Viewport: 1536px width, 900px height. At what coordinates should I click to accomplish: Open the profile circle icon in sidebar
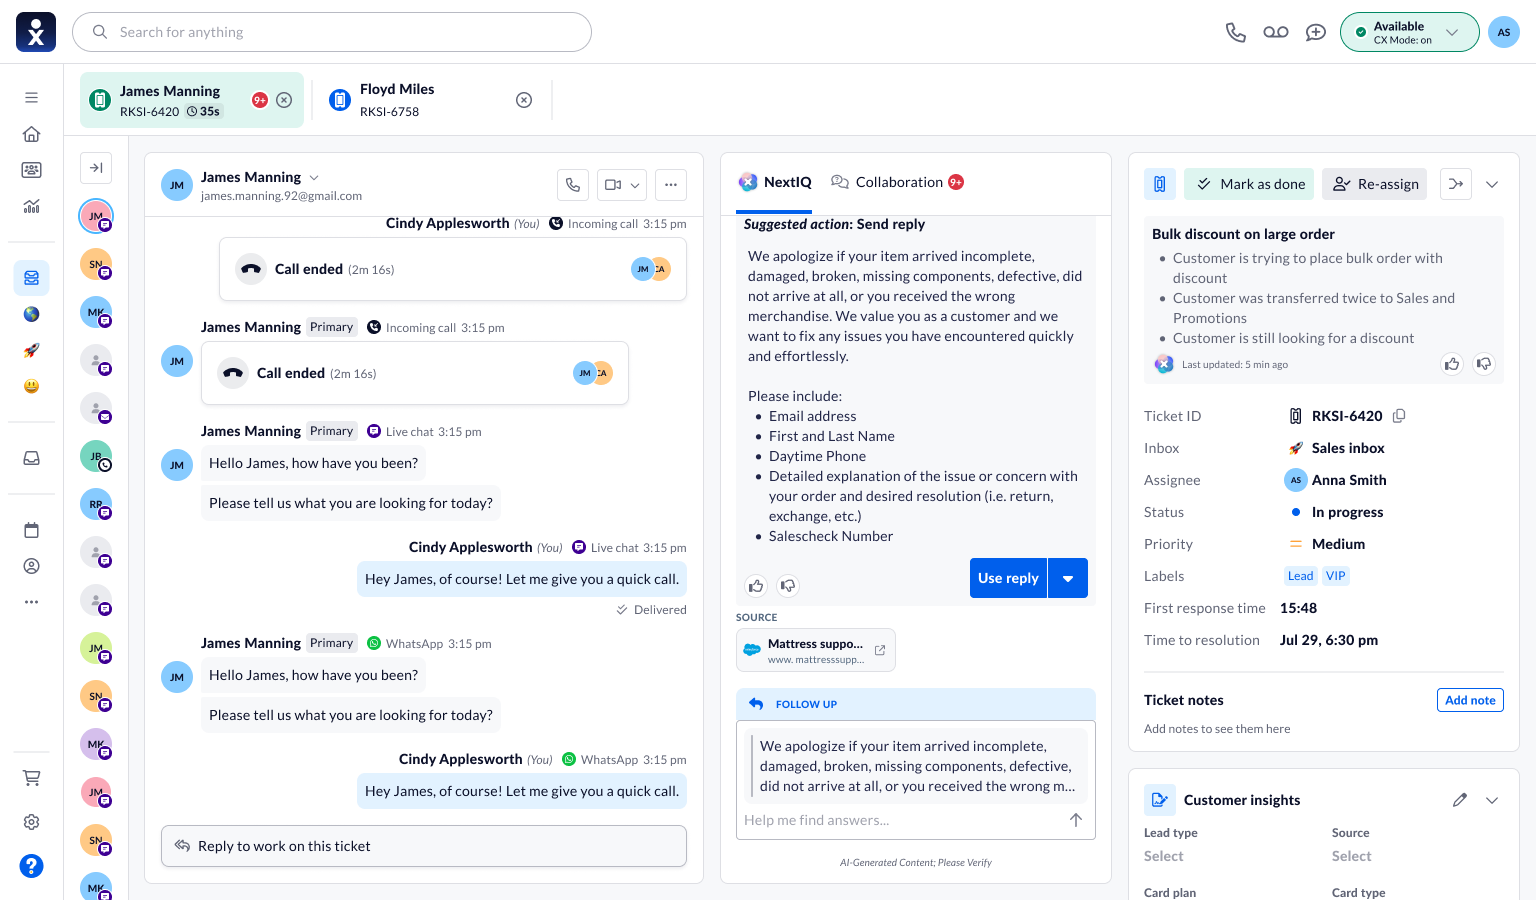32,566
